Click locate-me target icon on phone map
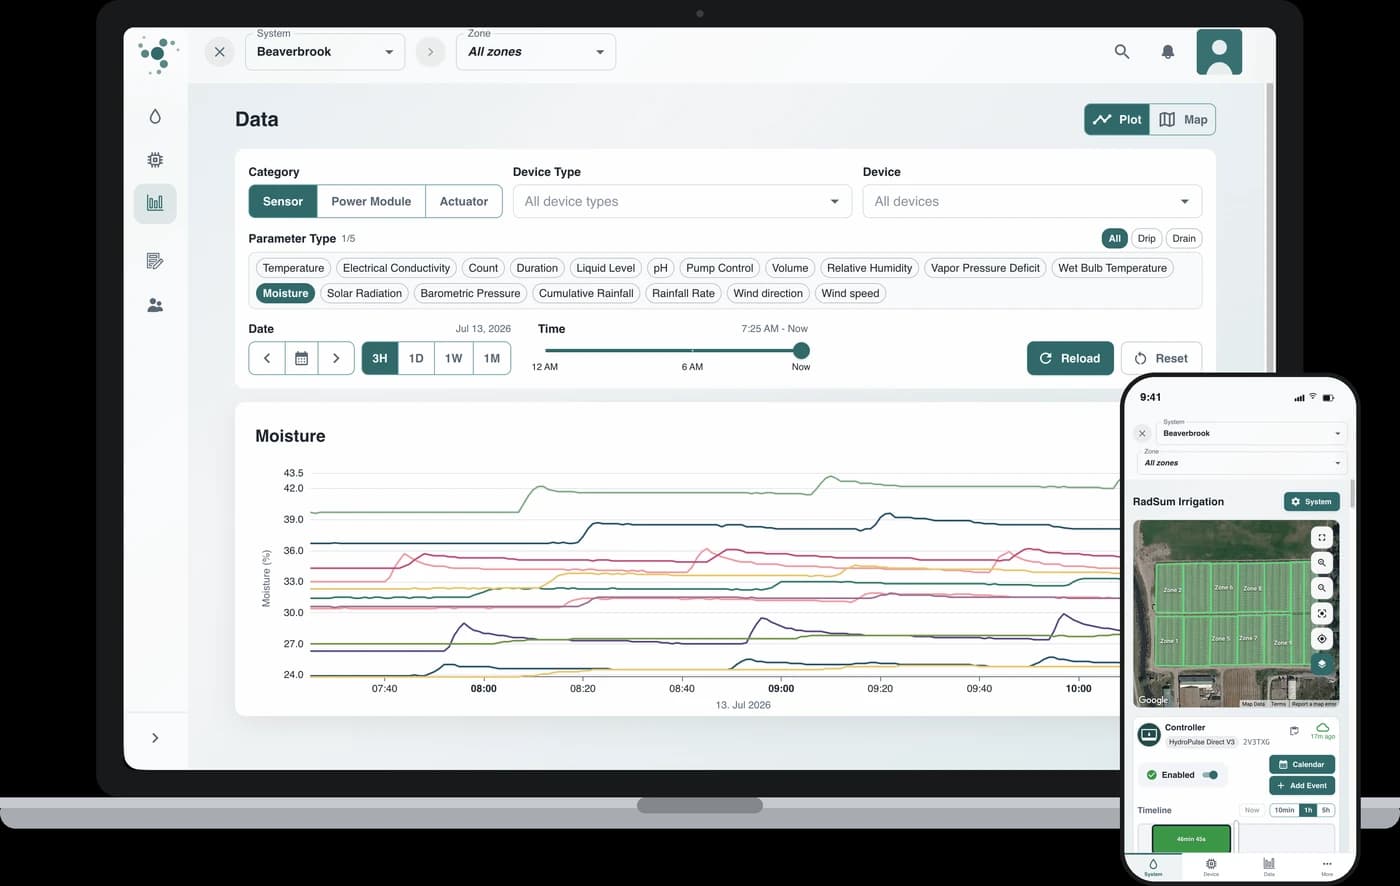 pos(1321,638)
